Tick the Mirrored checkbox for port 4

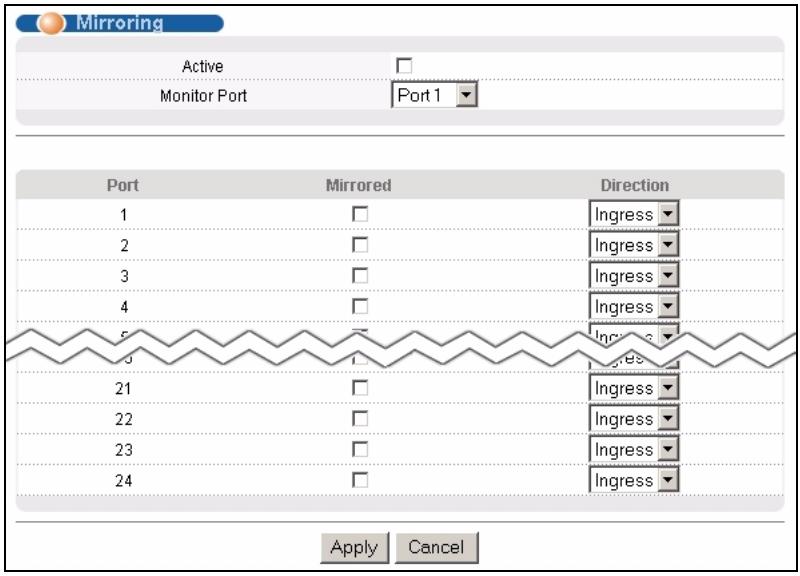coord(360,306)
